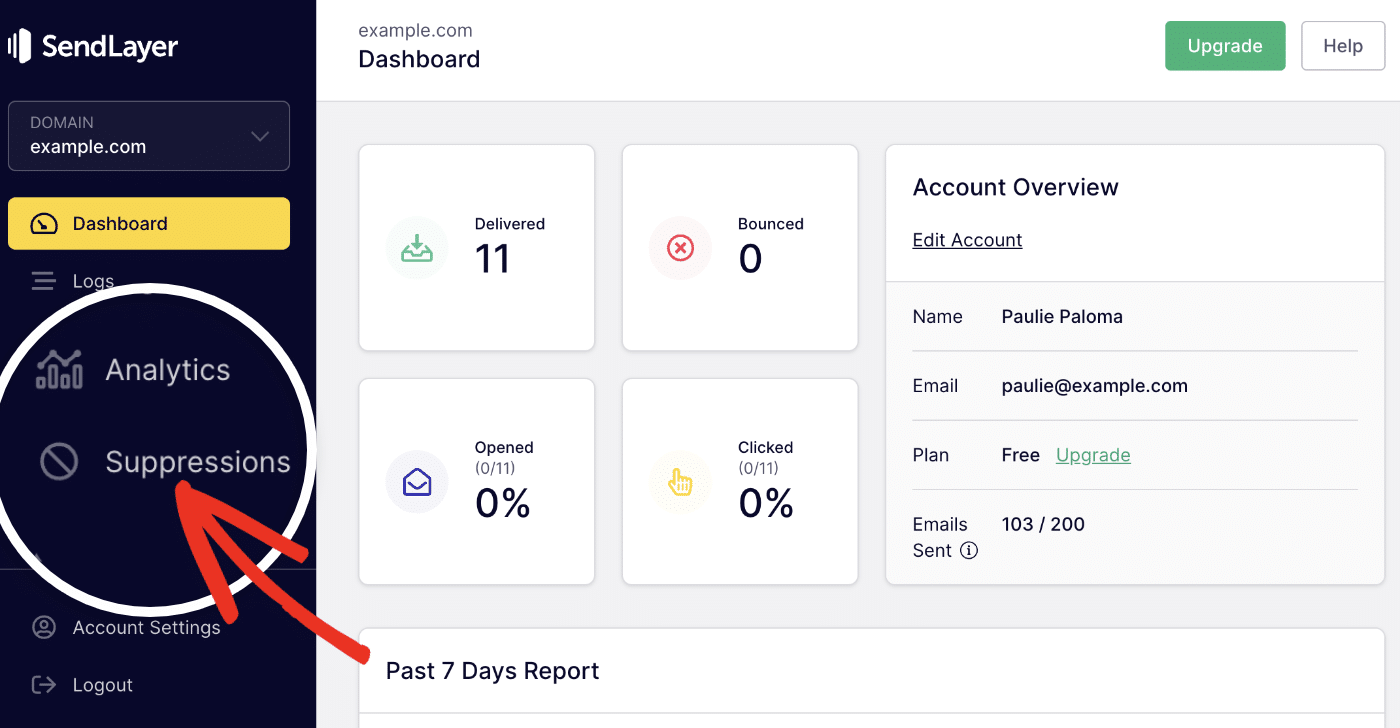Click the Opened envelope icon

pyautogui.click(x=417, y=481)
